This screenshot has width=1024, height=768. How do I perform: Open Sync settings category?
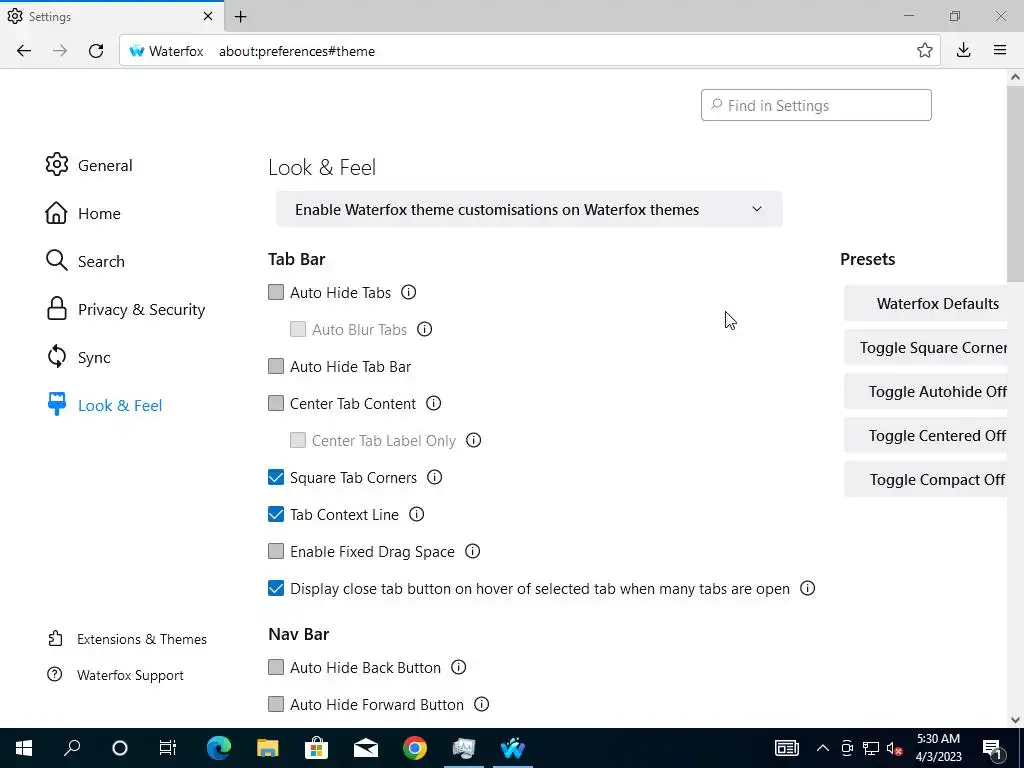click(x=78, y=357)
